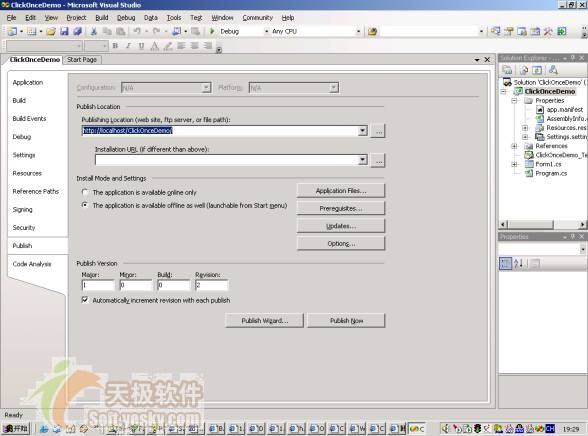Click the Redo arrow icon
This screenshot has width=588, height=436.
pos(156,31)
